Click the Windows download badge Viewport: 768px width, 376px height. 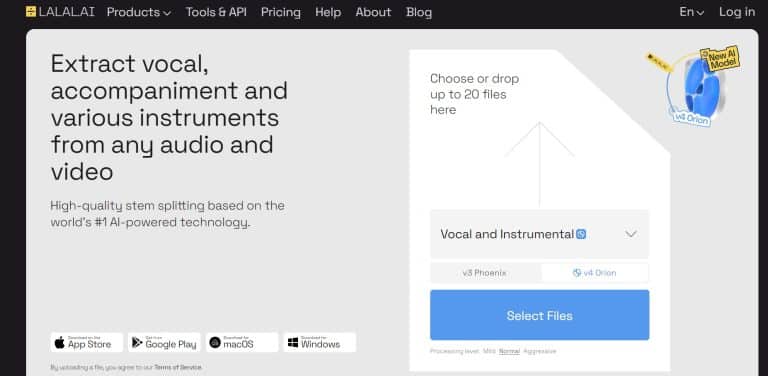click(x=319, y=342)
